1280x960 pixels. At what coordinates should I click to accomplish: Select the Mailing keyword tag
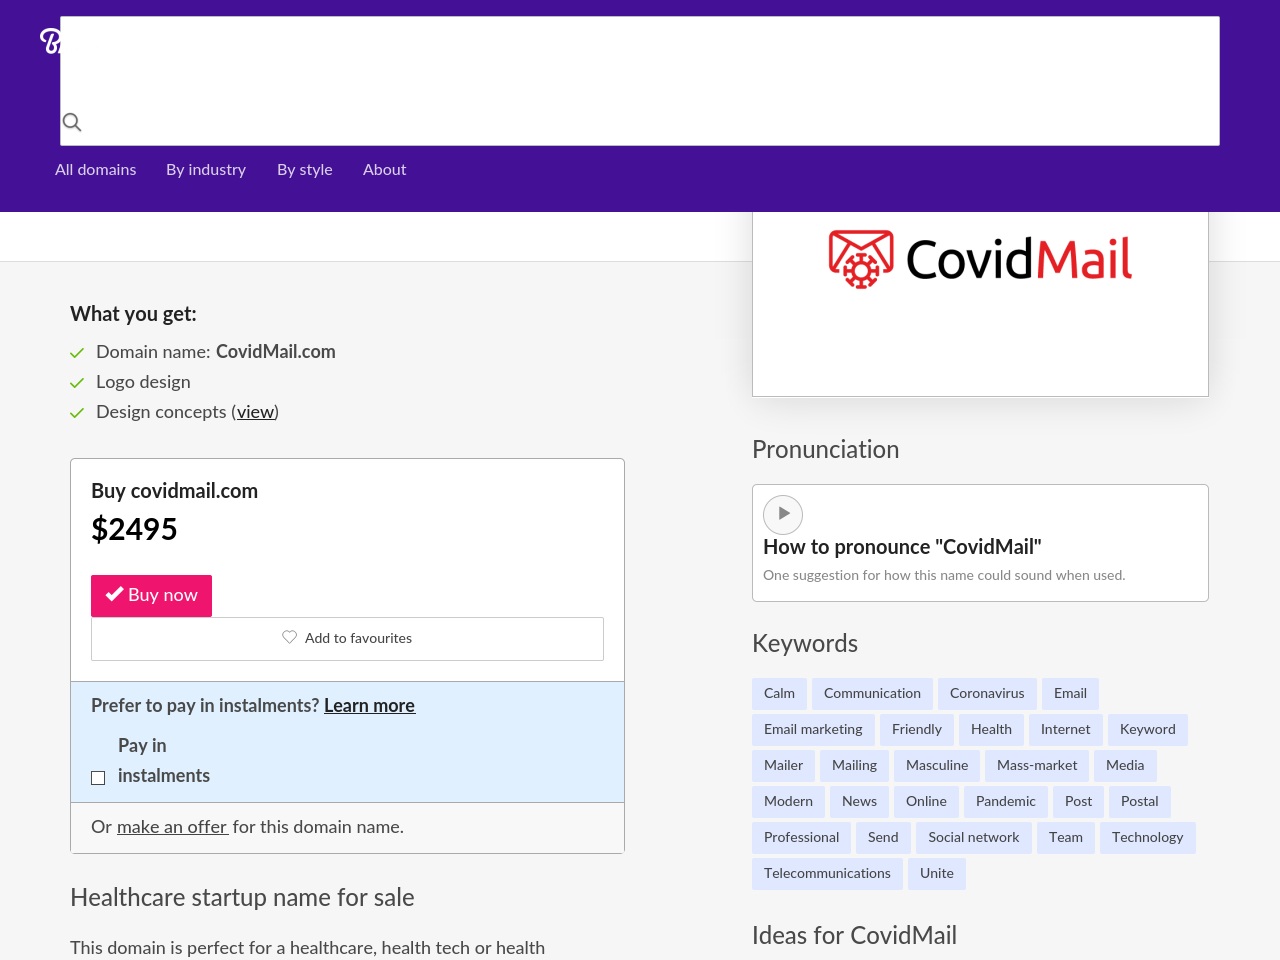854,766
